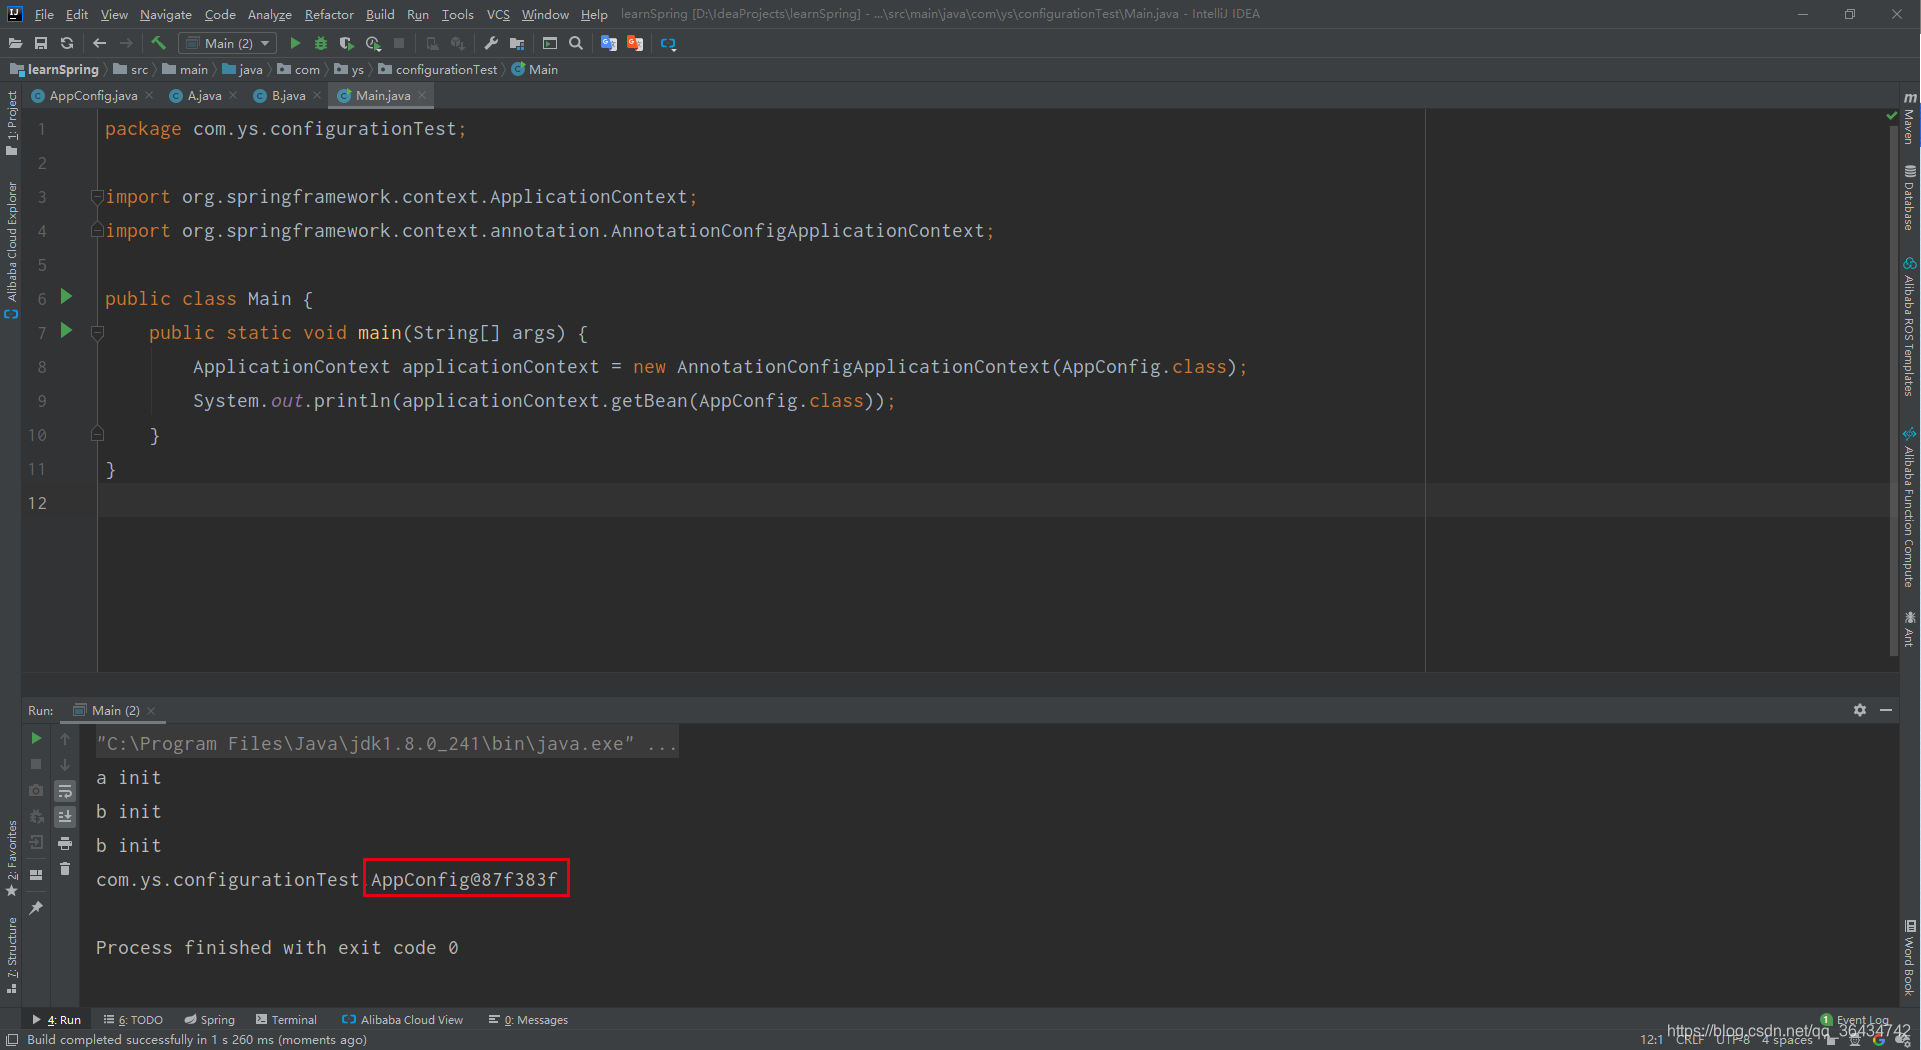Viewport: 1921px width, 1050px height.
Task: Switch to the A.java editor tab
Action: coord(204,96)
